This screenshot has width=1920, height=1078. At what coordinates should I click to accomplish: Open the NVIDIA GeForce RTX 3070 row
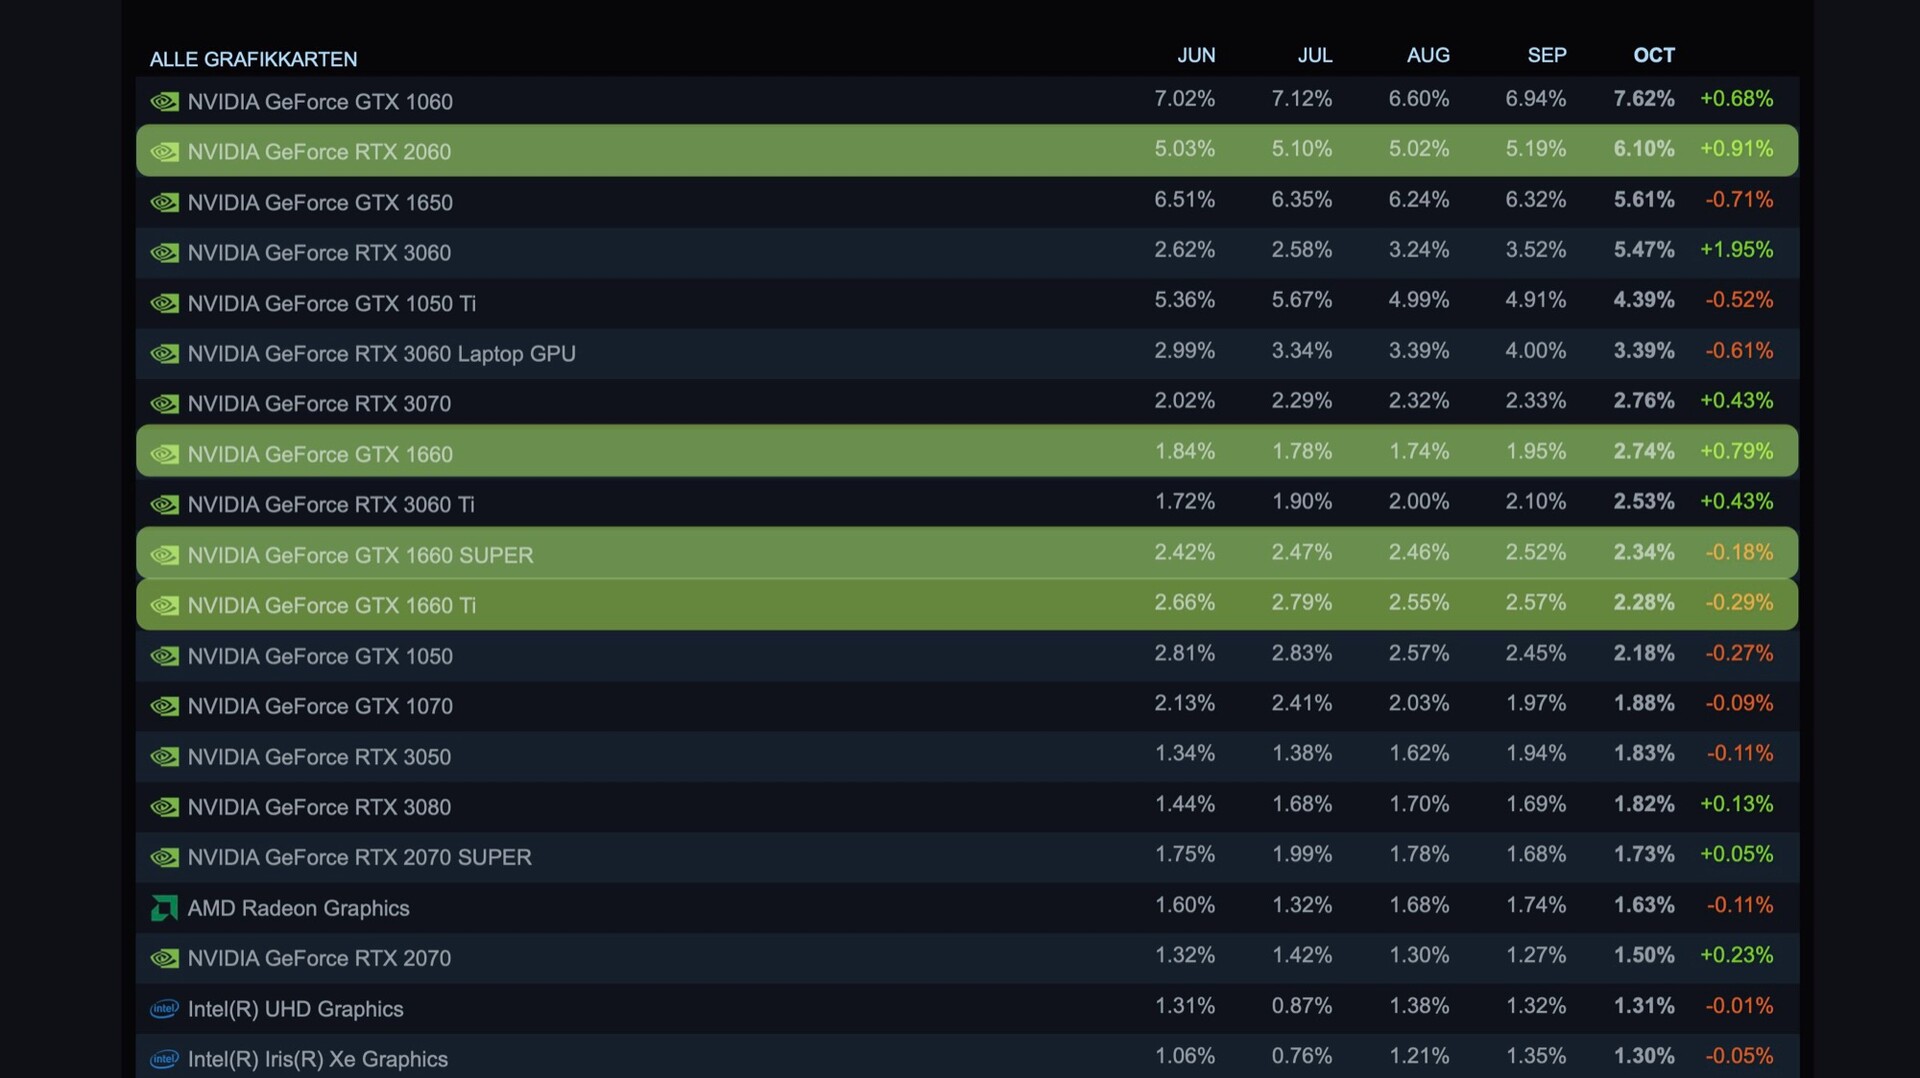pyautogui.click(x=319, y=404)
